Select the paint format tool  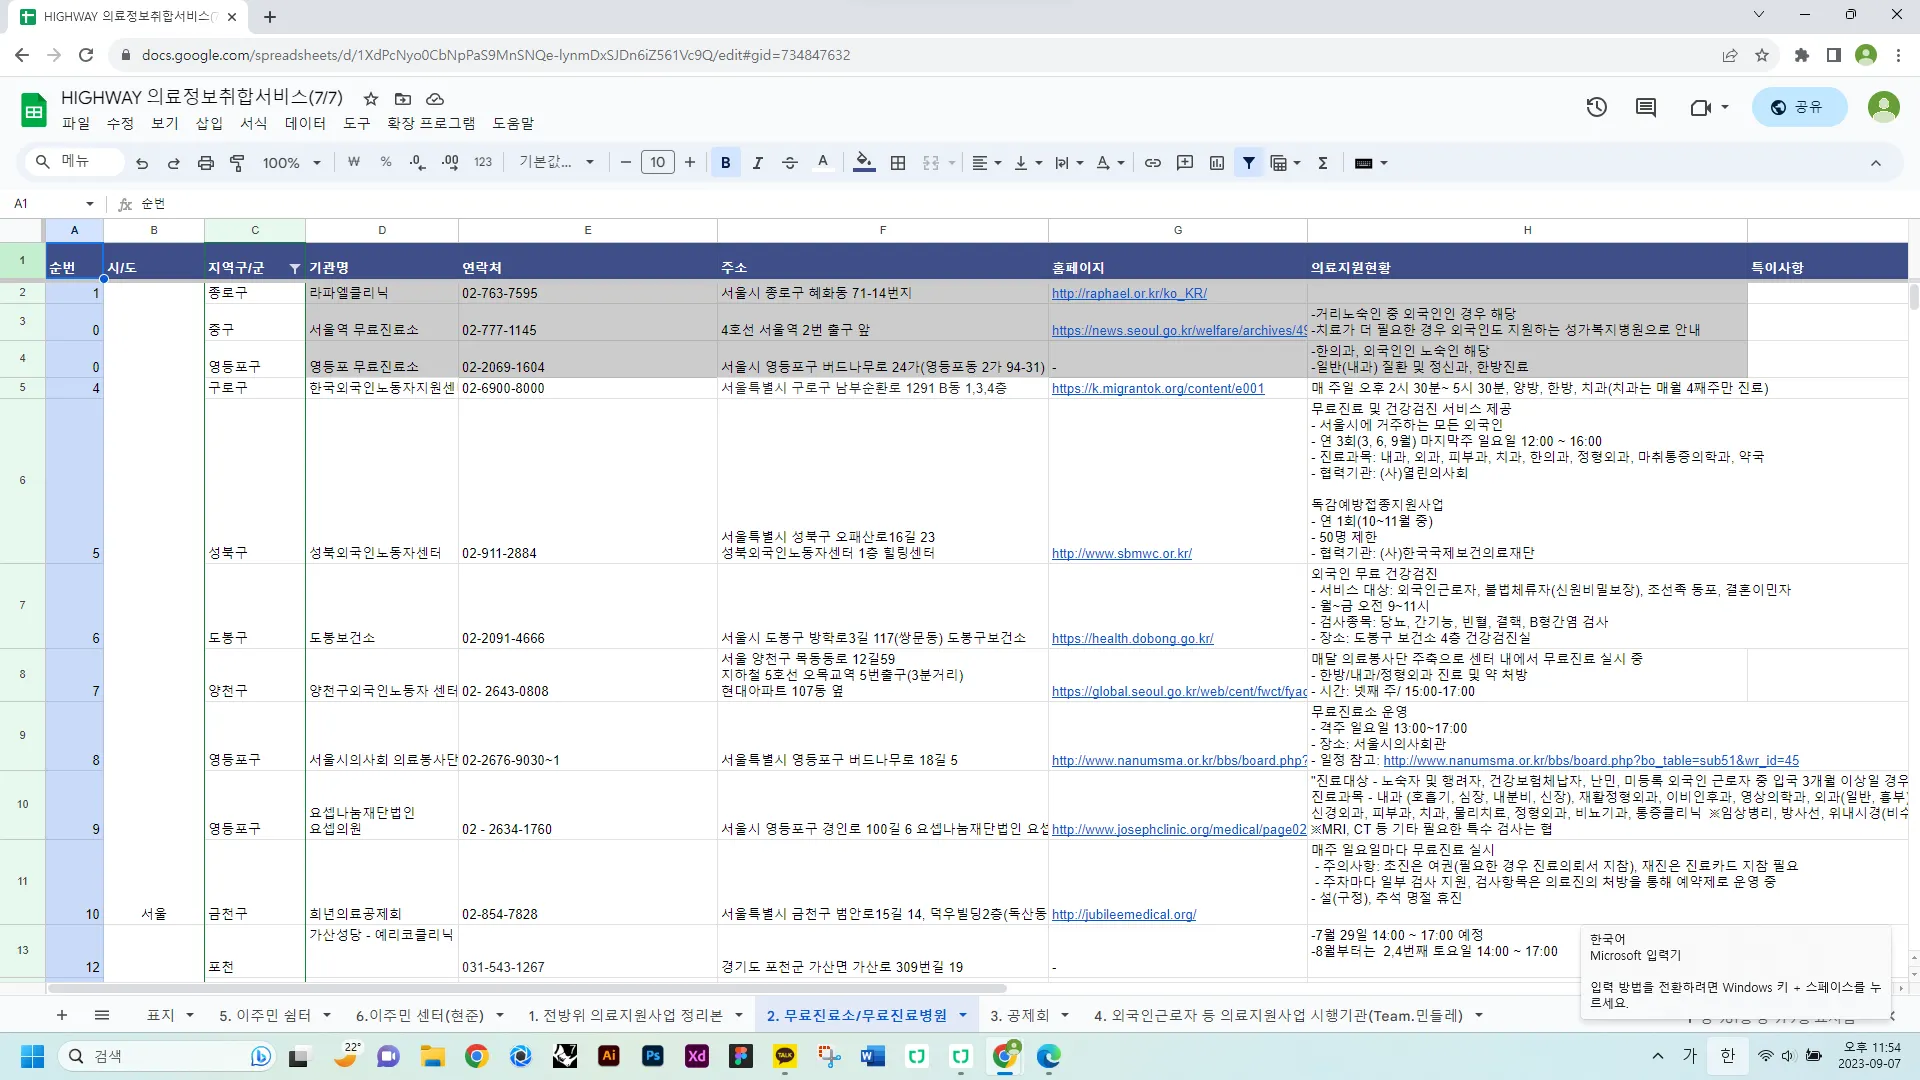click(237, 163)
